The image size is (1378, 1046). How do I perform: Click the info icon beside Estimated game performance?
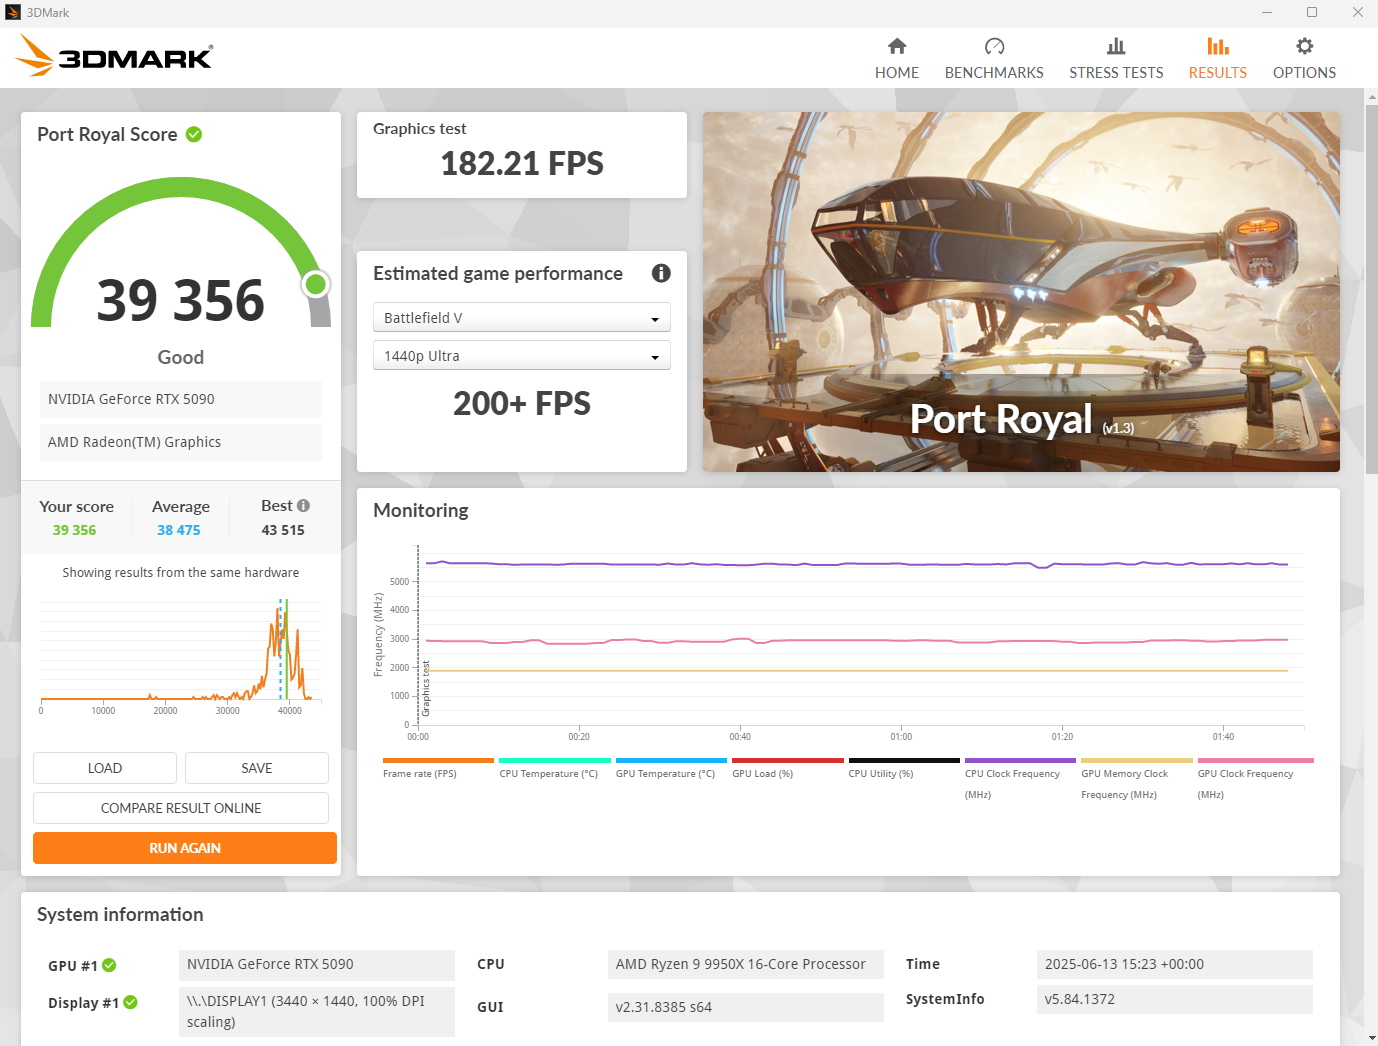[660, 273]
